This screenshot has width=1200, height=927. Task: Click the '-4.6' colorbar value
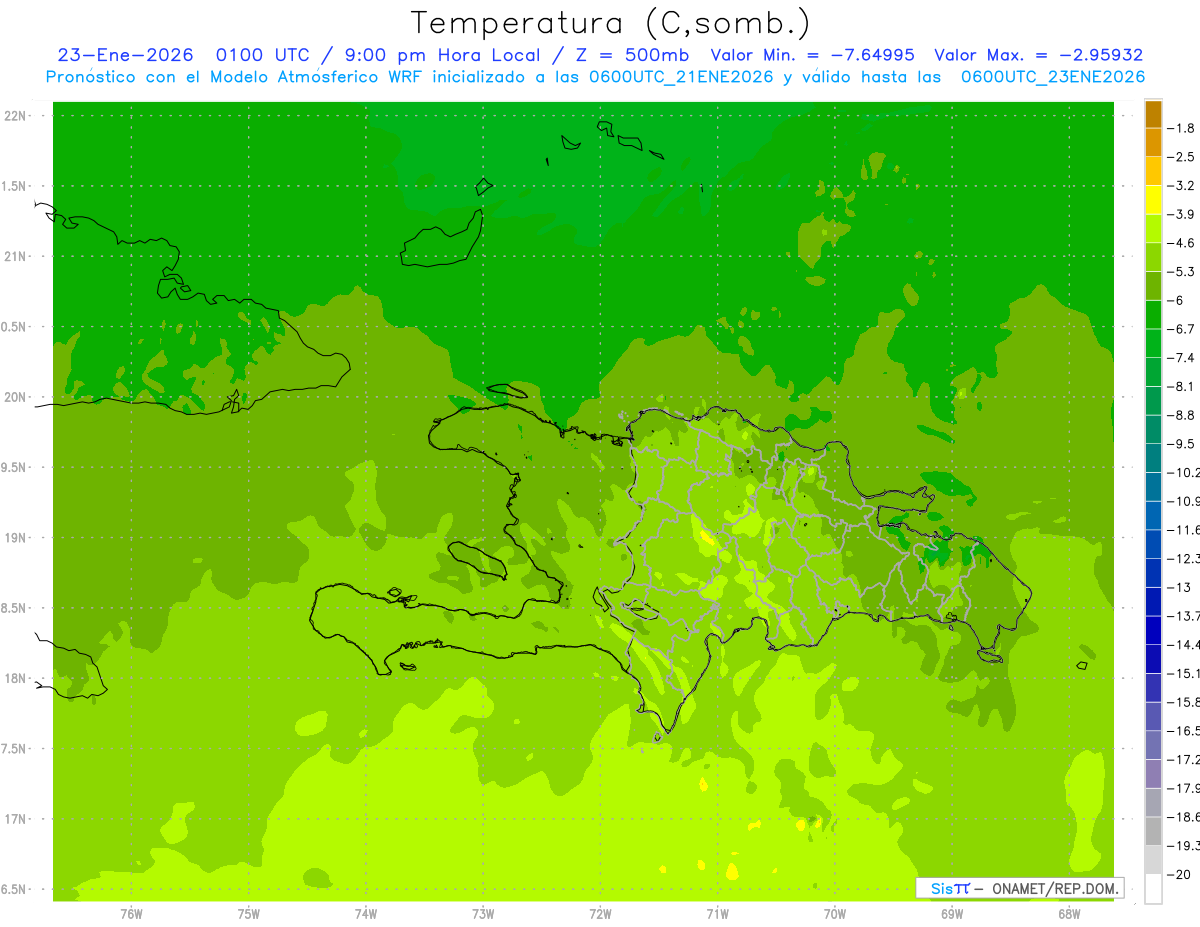1181,243
